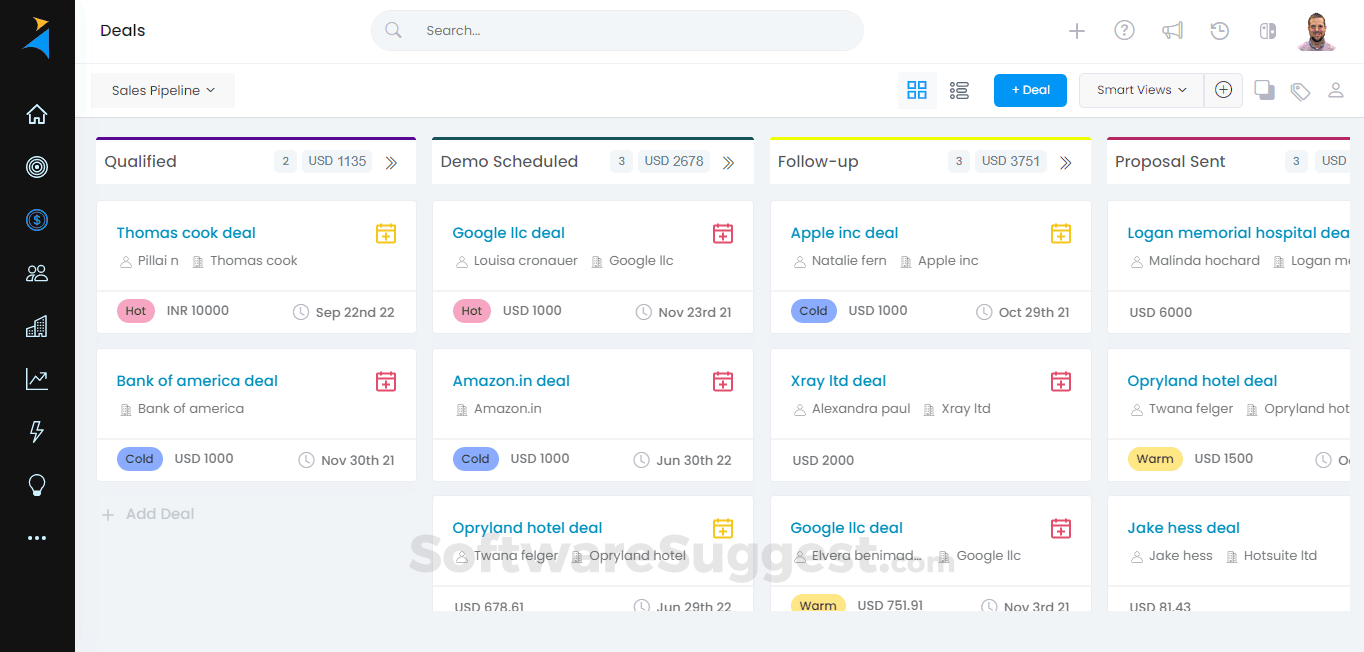
Task: Click contact name Louisa cronauer
Action: click(526, 261)
